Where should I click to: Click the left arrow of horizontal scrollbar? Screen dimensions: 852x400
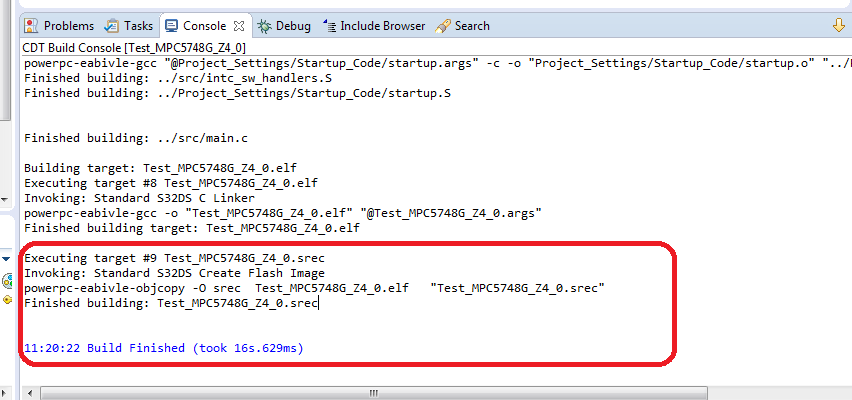30,393
